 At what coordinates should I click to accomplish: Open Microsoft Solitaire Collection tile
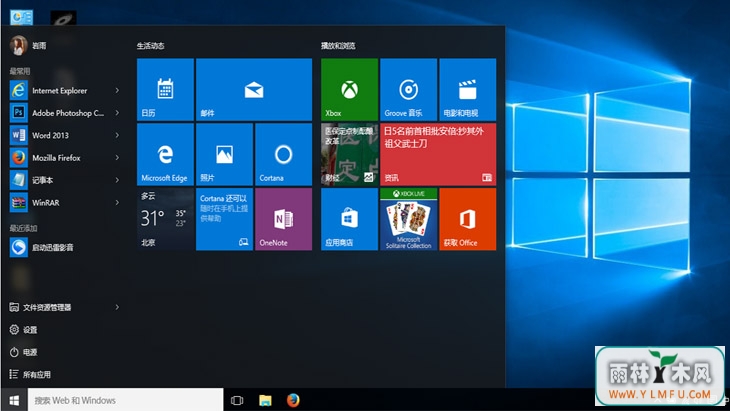pos(408,219)
